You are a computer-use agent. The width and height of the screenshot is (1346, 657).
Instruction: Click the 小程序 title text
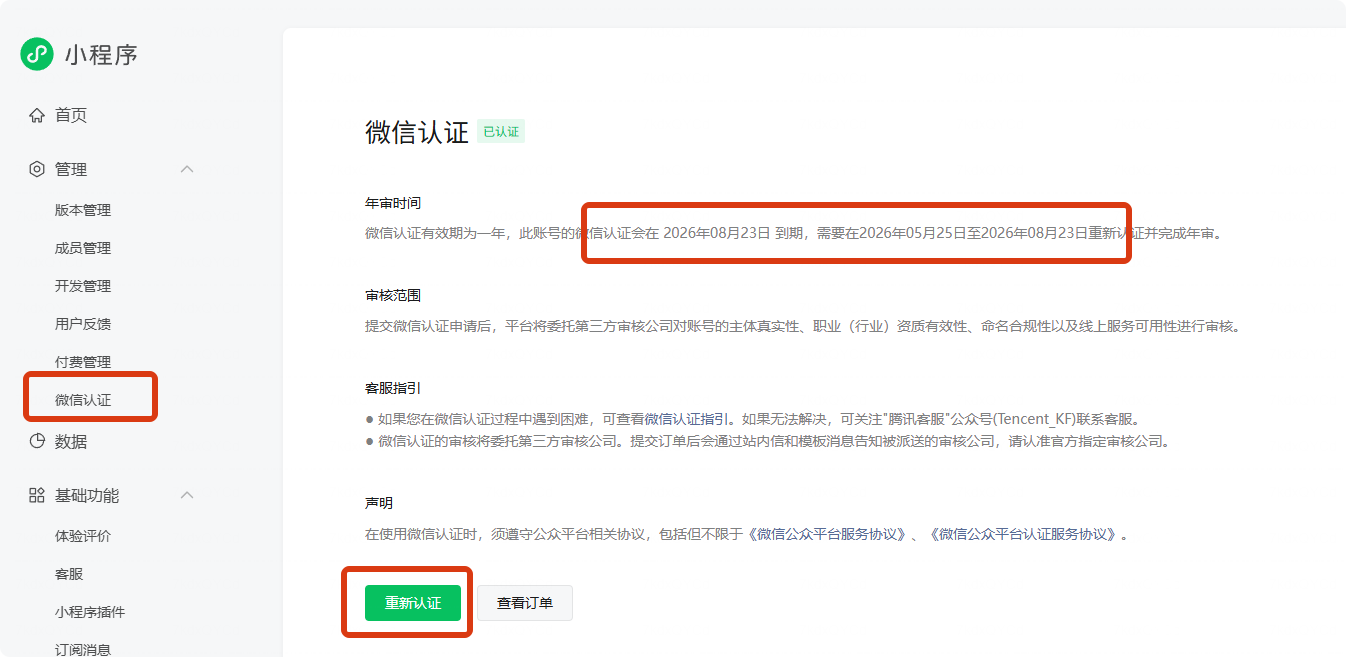101,54
